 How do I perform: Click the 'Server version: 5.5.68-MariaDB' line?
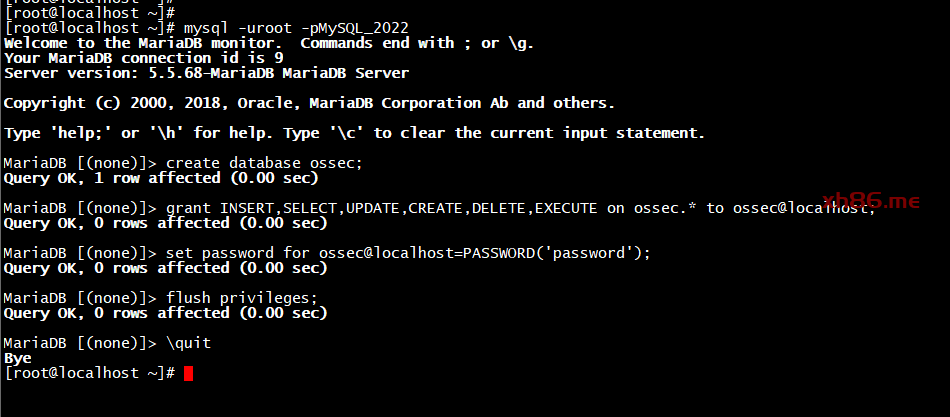[x=206, y=73]
